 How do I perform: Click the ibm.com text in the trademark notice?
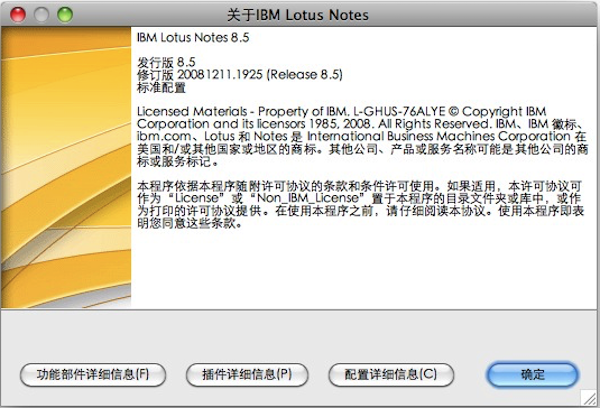[164, 136]
